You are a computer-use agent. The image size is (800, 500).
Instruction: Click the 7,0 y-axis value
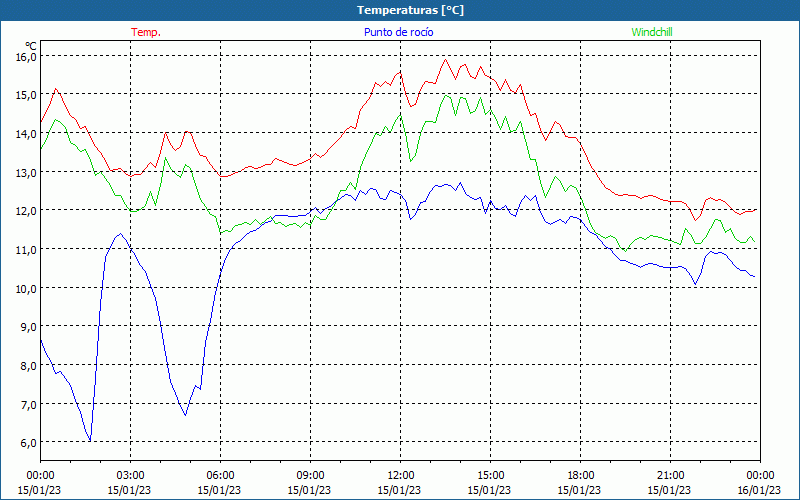[28, 404]
